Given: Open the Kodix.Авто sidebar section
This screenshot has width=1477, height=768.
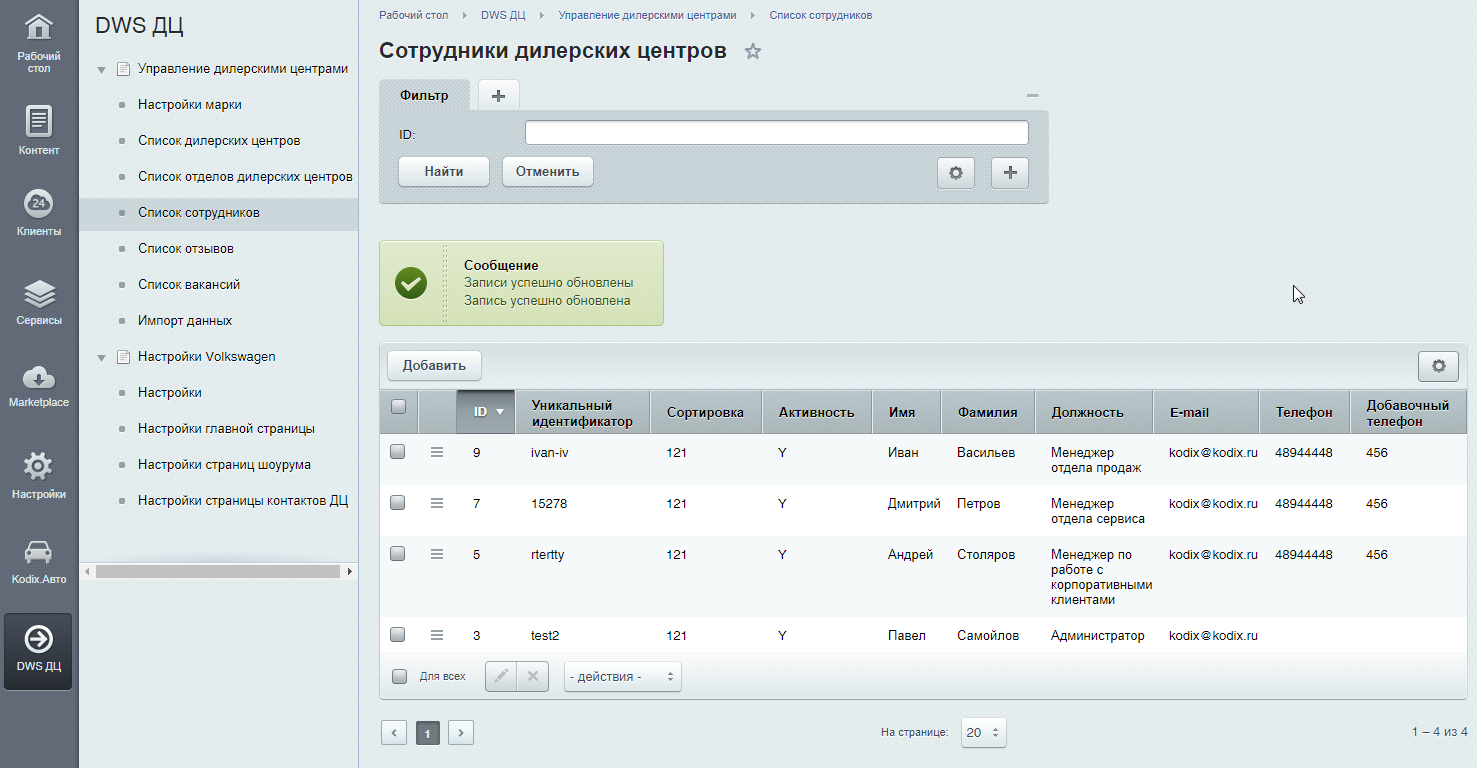Looking at the screenshot, I should coord(39,563).
